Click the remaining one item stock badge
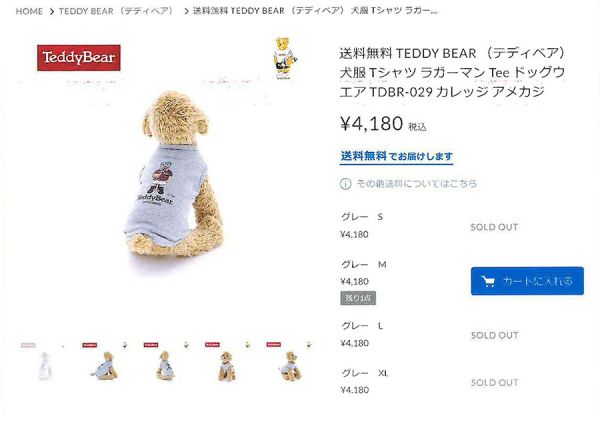This screenshot has height=430, width=600. pyautogui.click(x=358, y=298)
